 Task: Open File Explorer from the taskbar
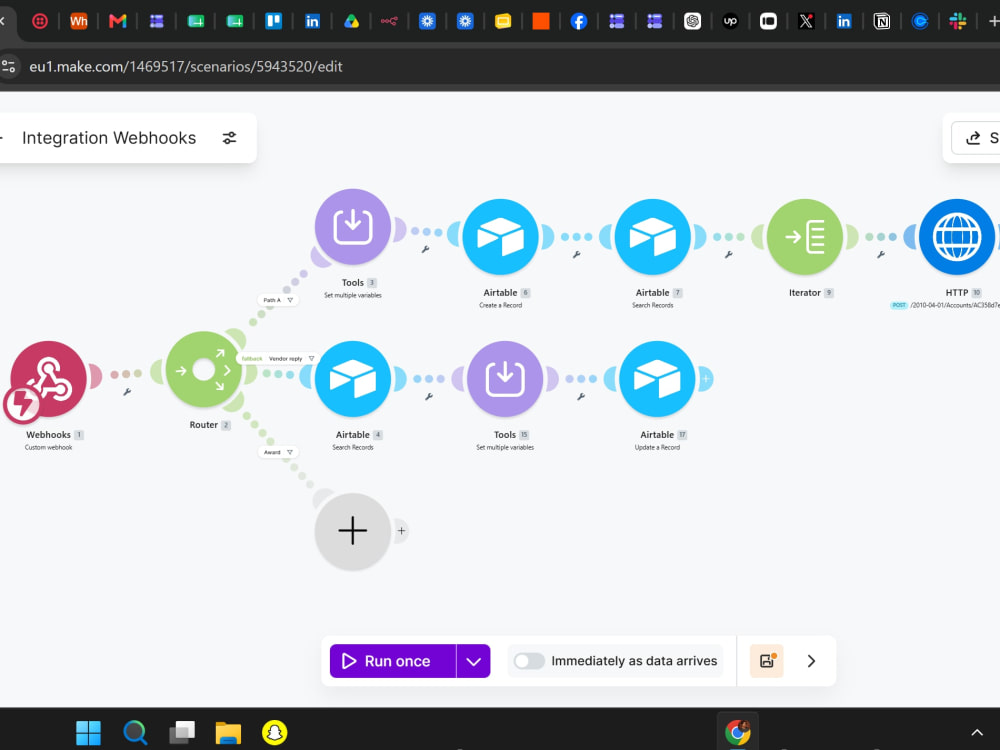tap(228, 733)
